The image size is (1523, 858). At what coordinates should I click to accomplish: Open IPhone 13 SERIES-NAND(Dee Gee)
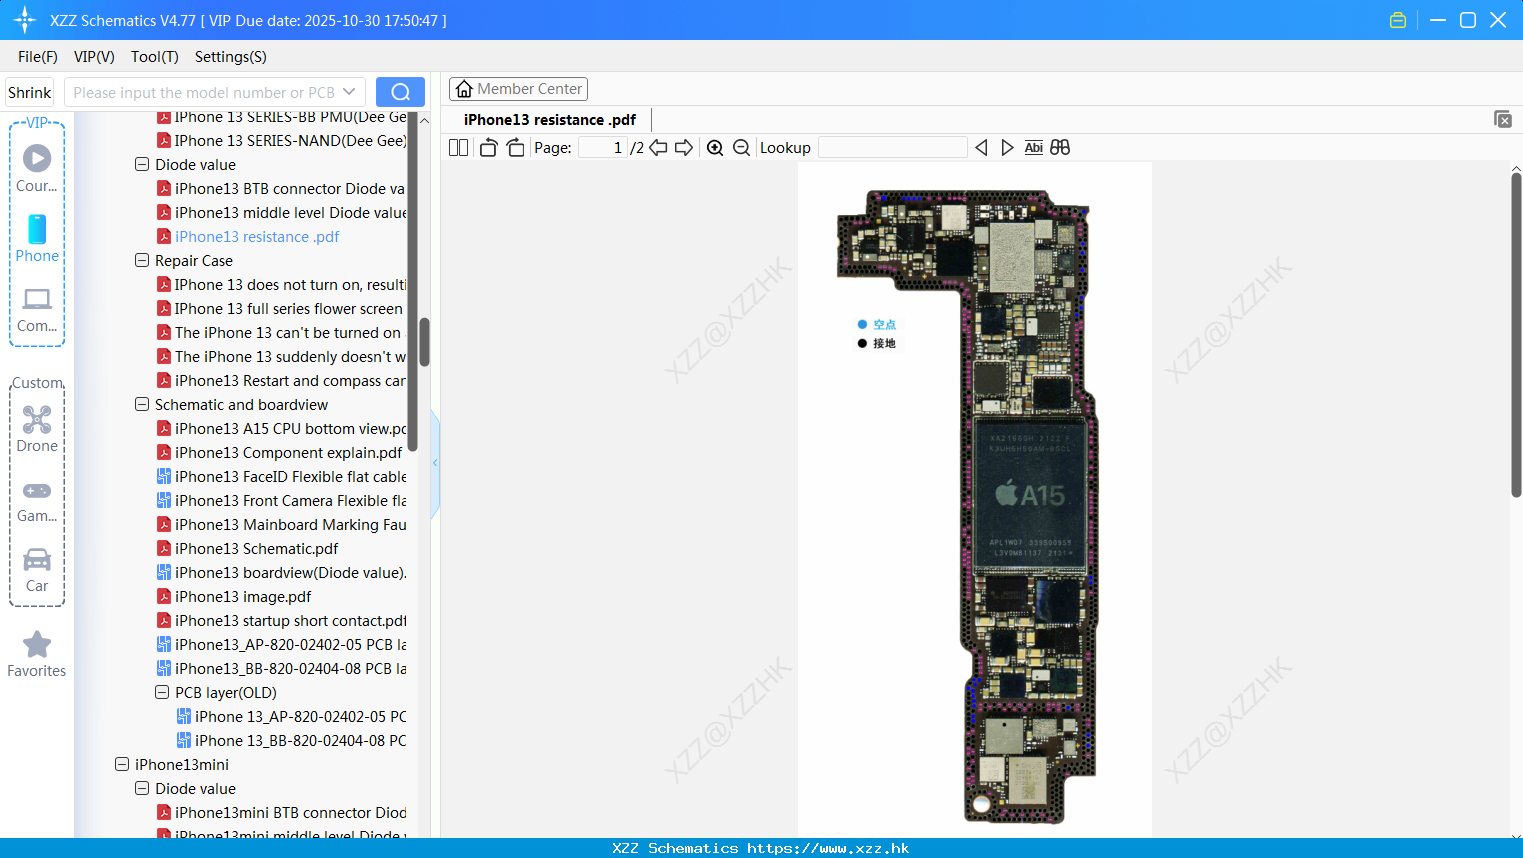290,140
